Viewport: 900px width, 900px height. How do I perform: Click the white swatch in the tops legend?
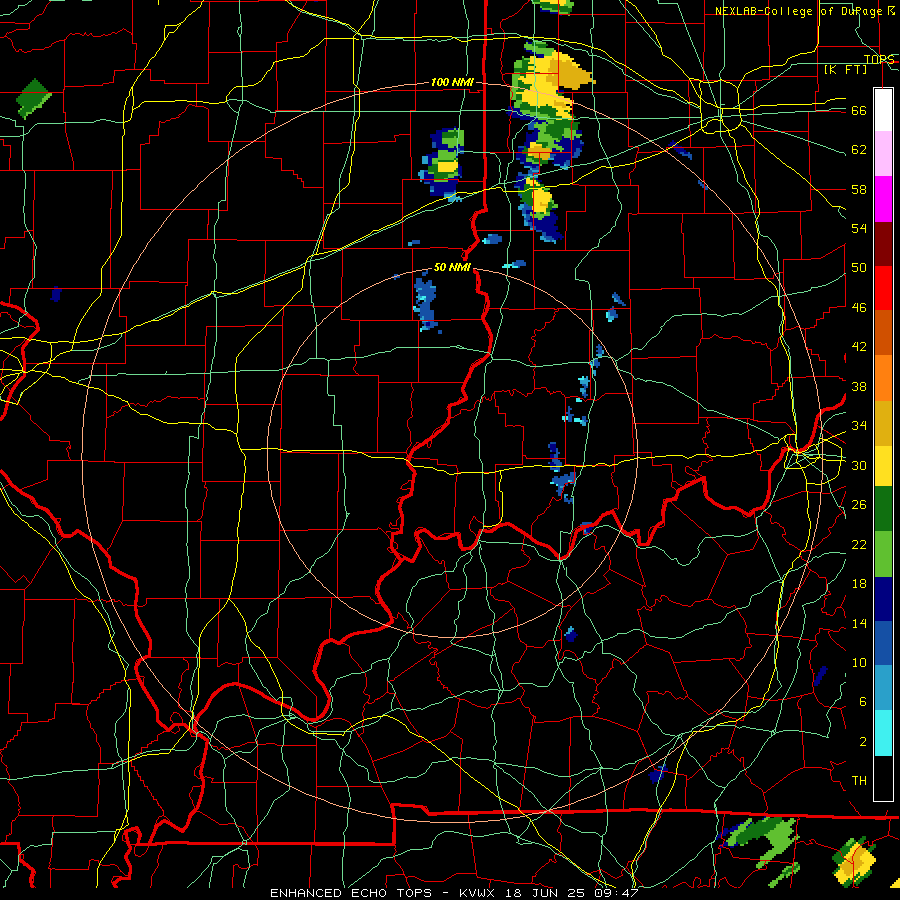[883, 110]
